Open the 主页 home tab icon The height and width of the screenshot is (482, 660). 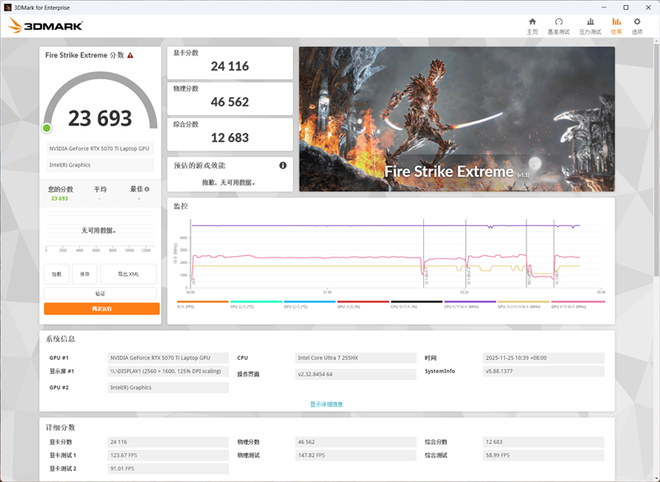coord(532,21)
